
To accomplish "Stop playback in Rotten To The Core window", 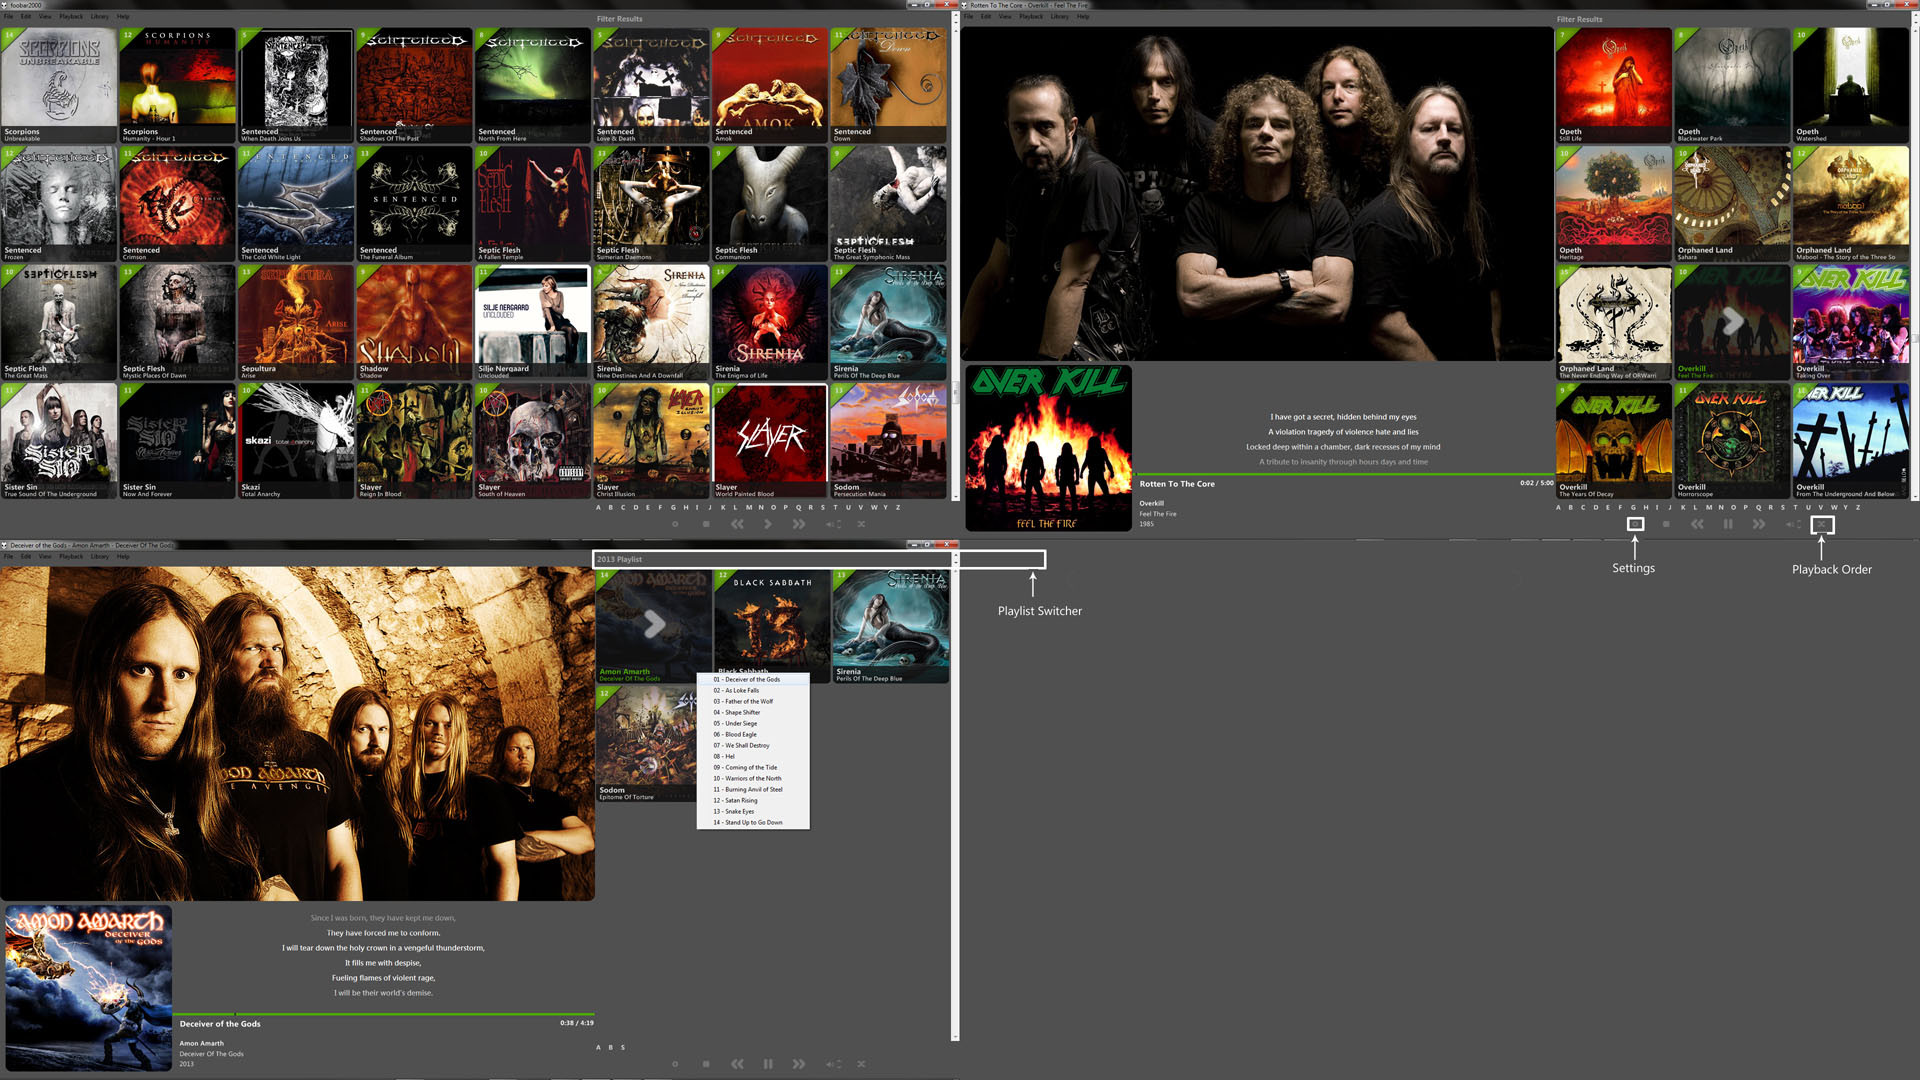I will tap(1666, 524).
